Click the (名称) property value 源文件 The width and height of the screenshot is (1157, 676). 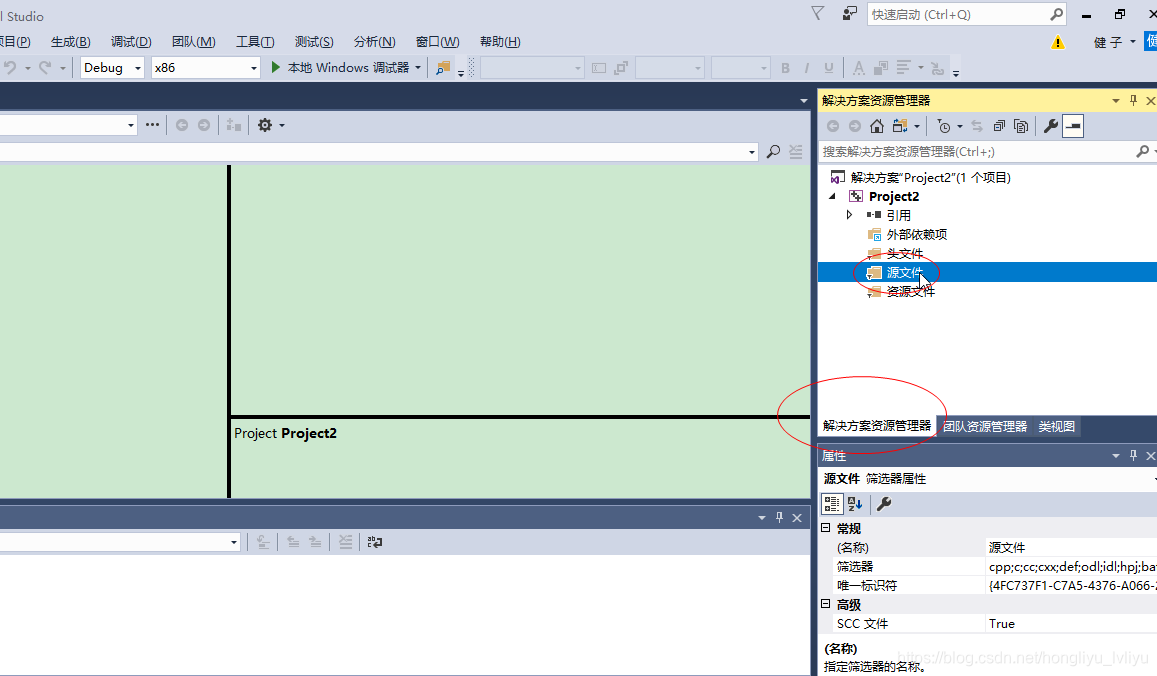coord(1071,547)
